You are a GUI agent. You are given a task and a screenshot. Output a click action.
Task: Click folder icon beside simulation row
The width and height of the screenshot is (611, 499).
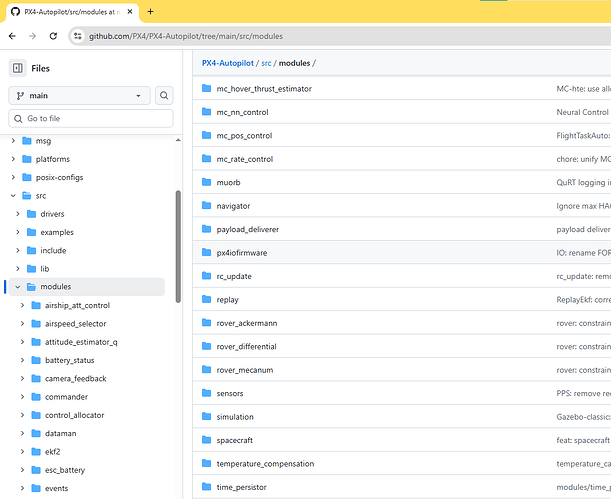click(x=206, y=416)
